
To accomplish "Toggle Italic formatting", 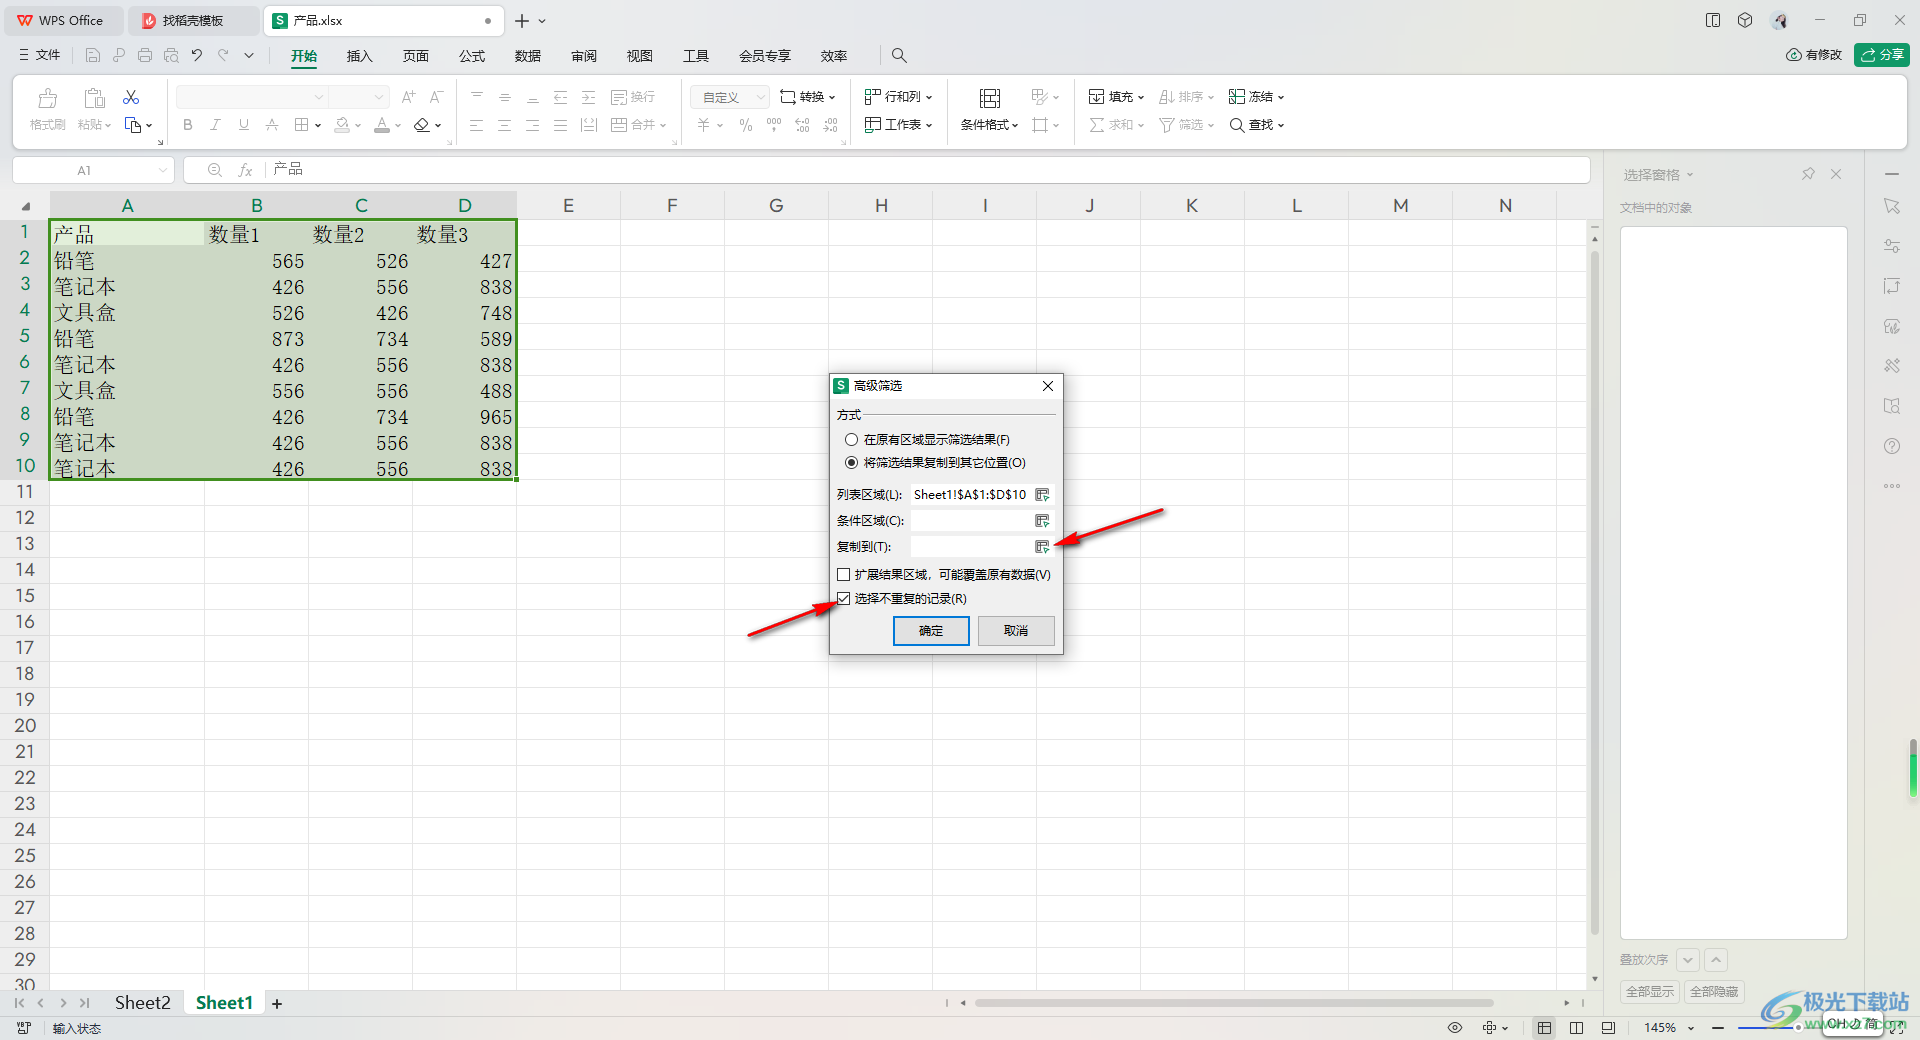I will pos(215,125).
